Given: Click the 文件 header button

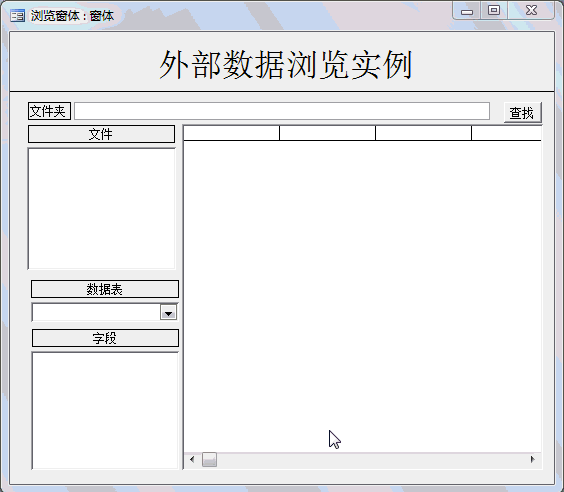Looking at the screenshot, I should pos(101,134).
